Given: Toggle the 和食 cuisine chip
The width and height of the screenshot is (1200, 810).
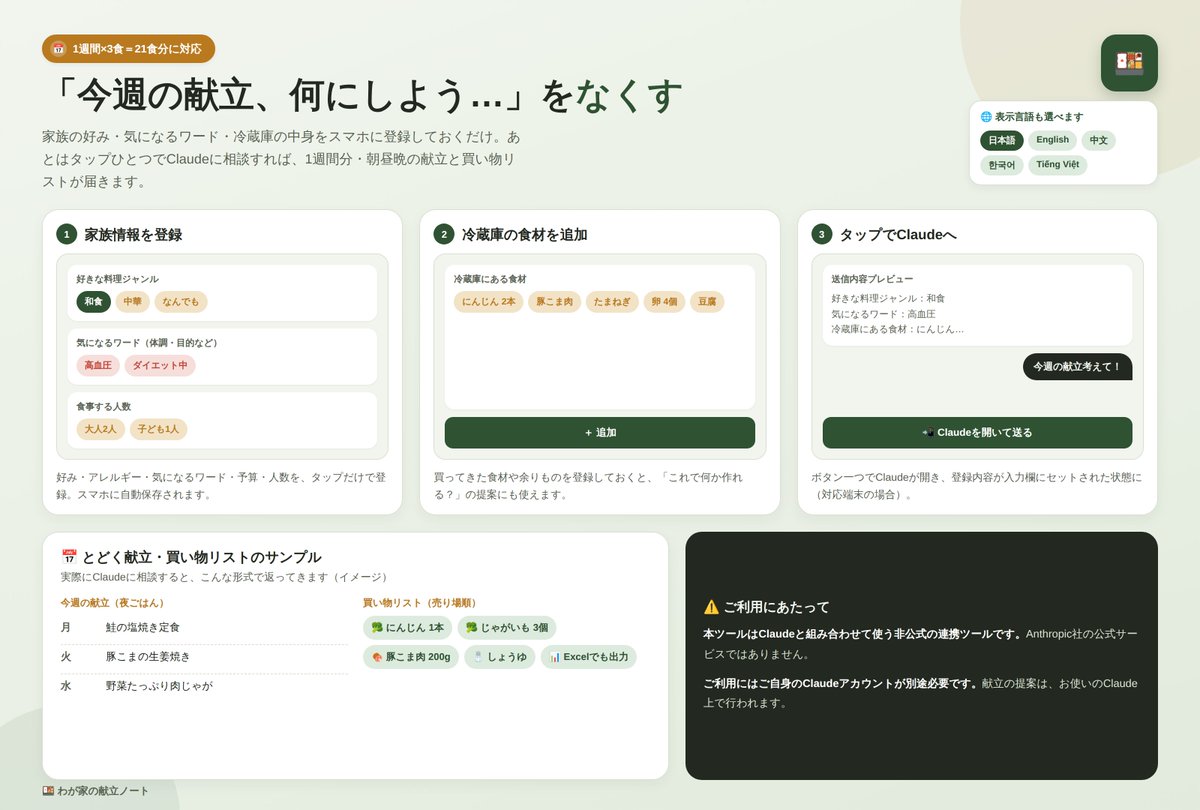Looking at the screenshot, I should [x=93, y=302].
